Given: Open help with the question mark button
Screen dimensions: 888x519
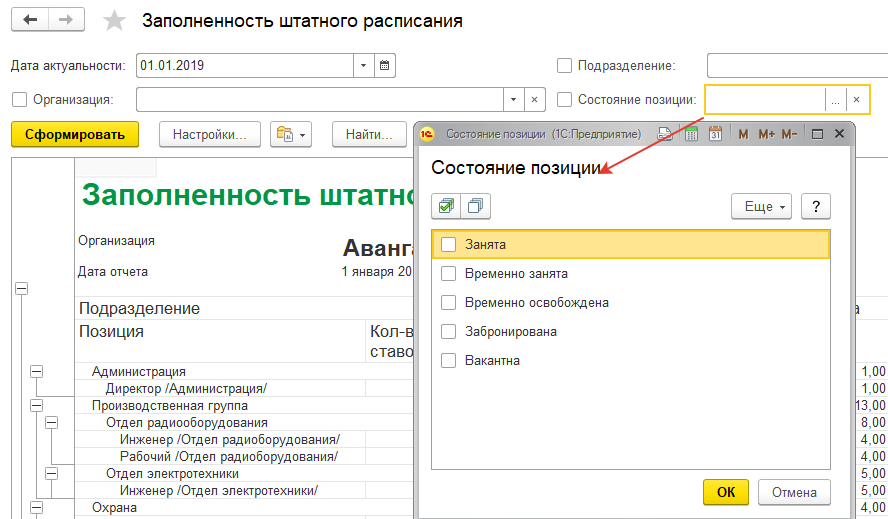Looking at the screenshot, I should (x=816, y=206).
